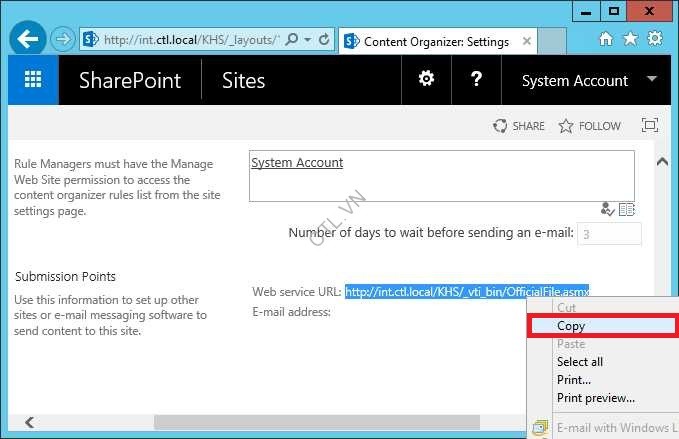Open the address bar search dropdown arrow
Image resolution: width=679 pixels, height=439 pixels.
(x=307, y=40)
